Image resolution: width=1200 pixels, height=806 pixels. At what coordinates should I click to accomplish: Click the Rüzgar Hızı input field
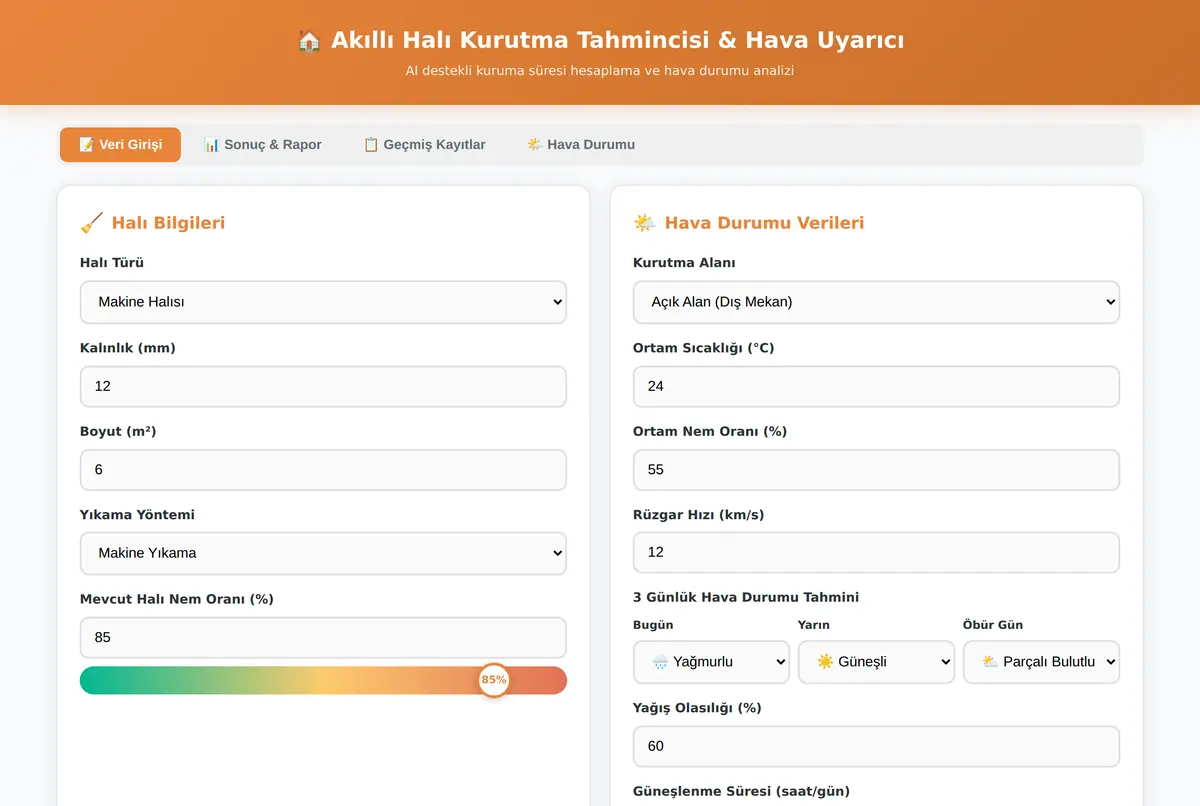point(876,552)
